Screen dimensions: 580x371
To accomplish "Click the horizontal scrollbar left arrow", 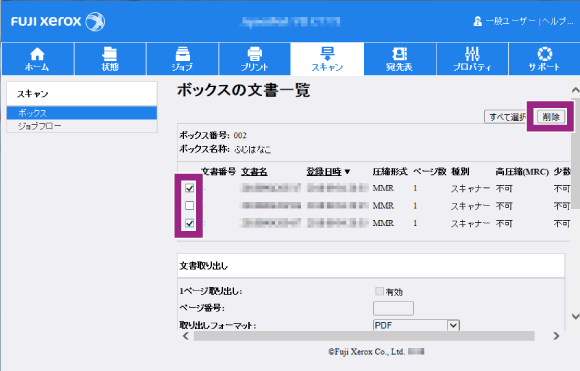I will coord(186,336).
